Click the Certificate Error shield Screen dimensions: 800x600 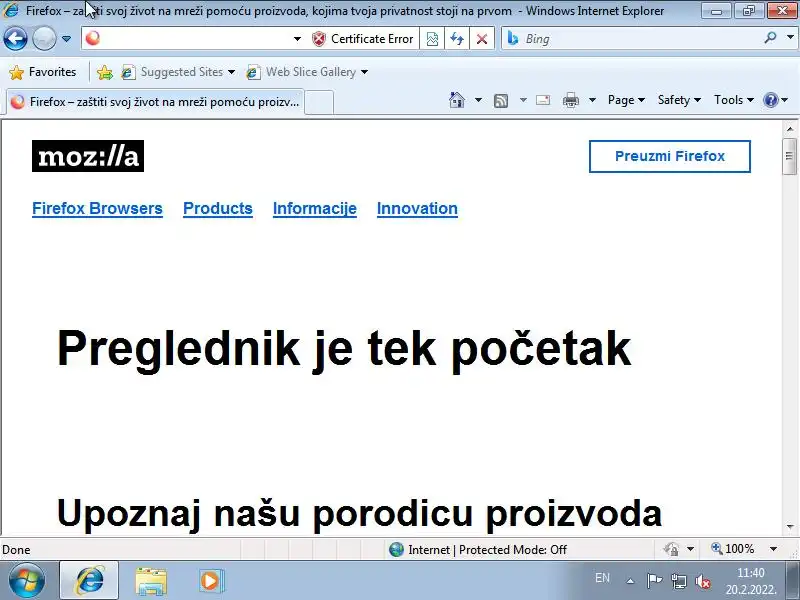(363, 39)
